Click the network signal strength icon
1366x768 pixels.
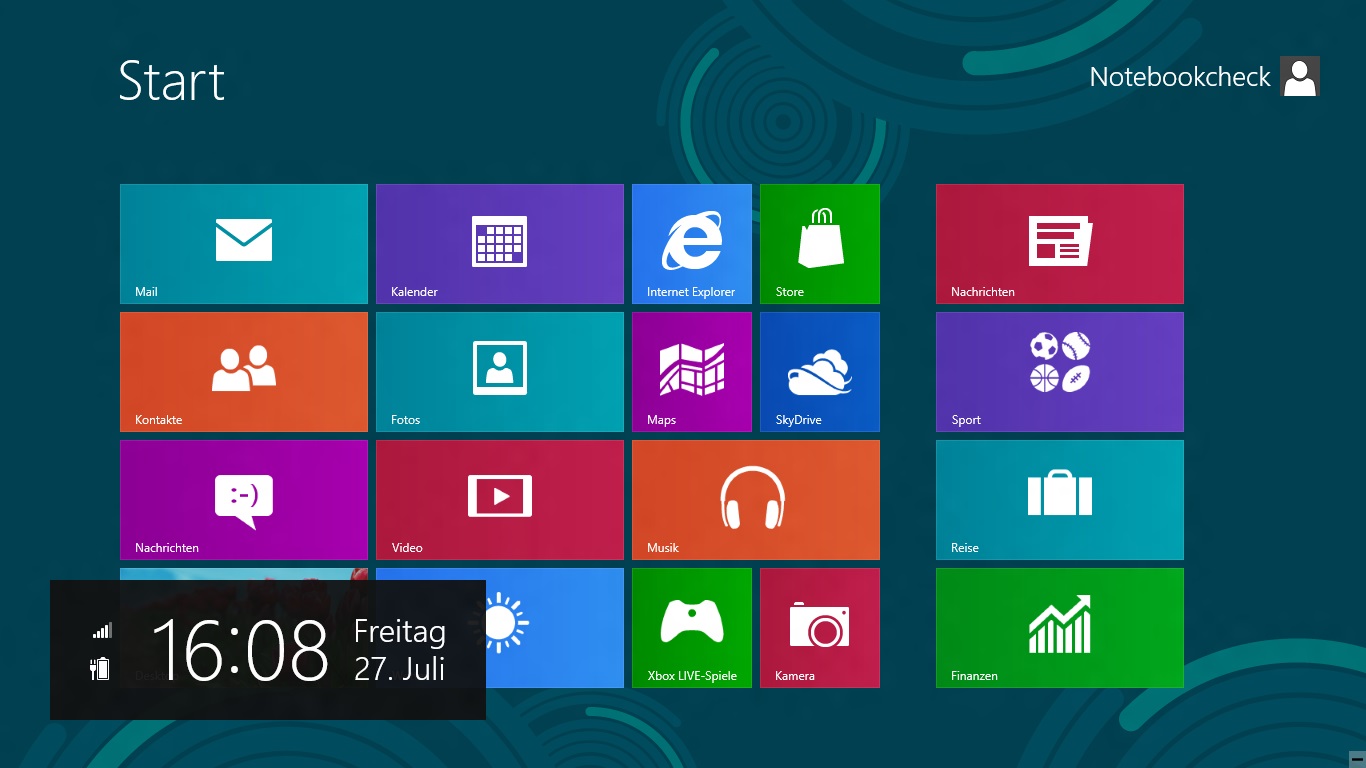[x=102, y=630]
